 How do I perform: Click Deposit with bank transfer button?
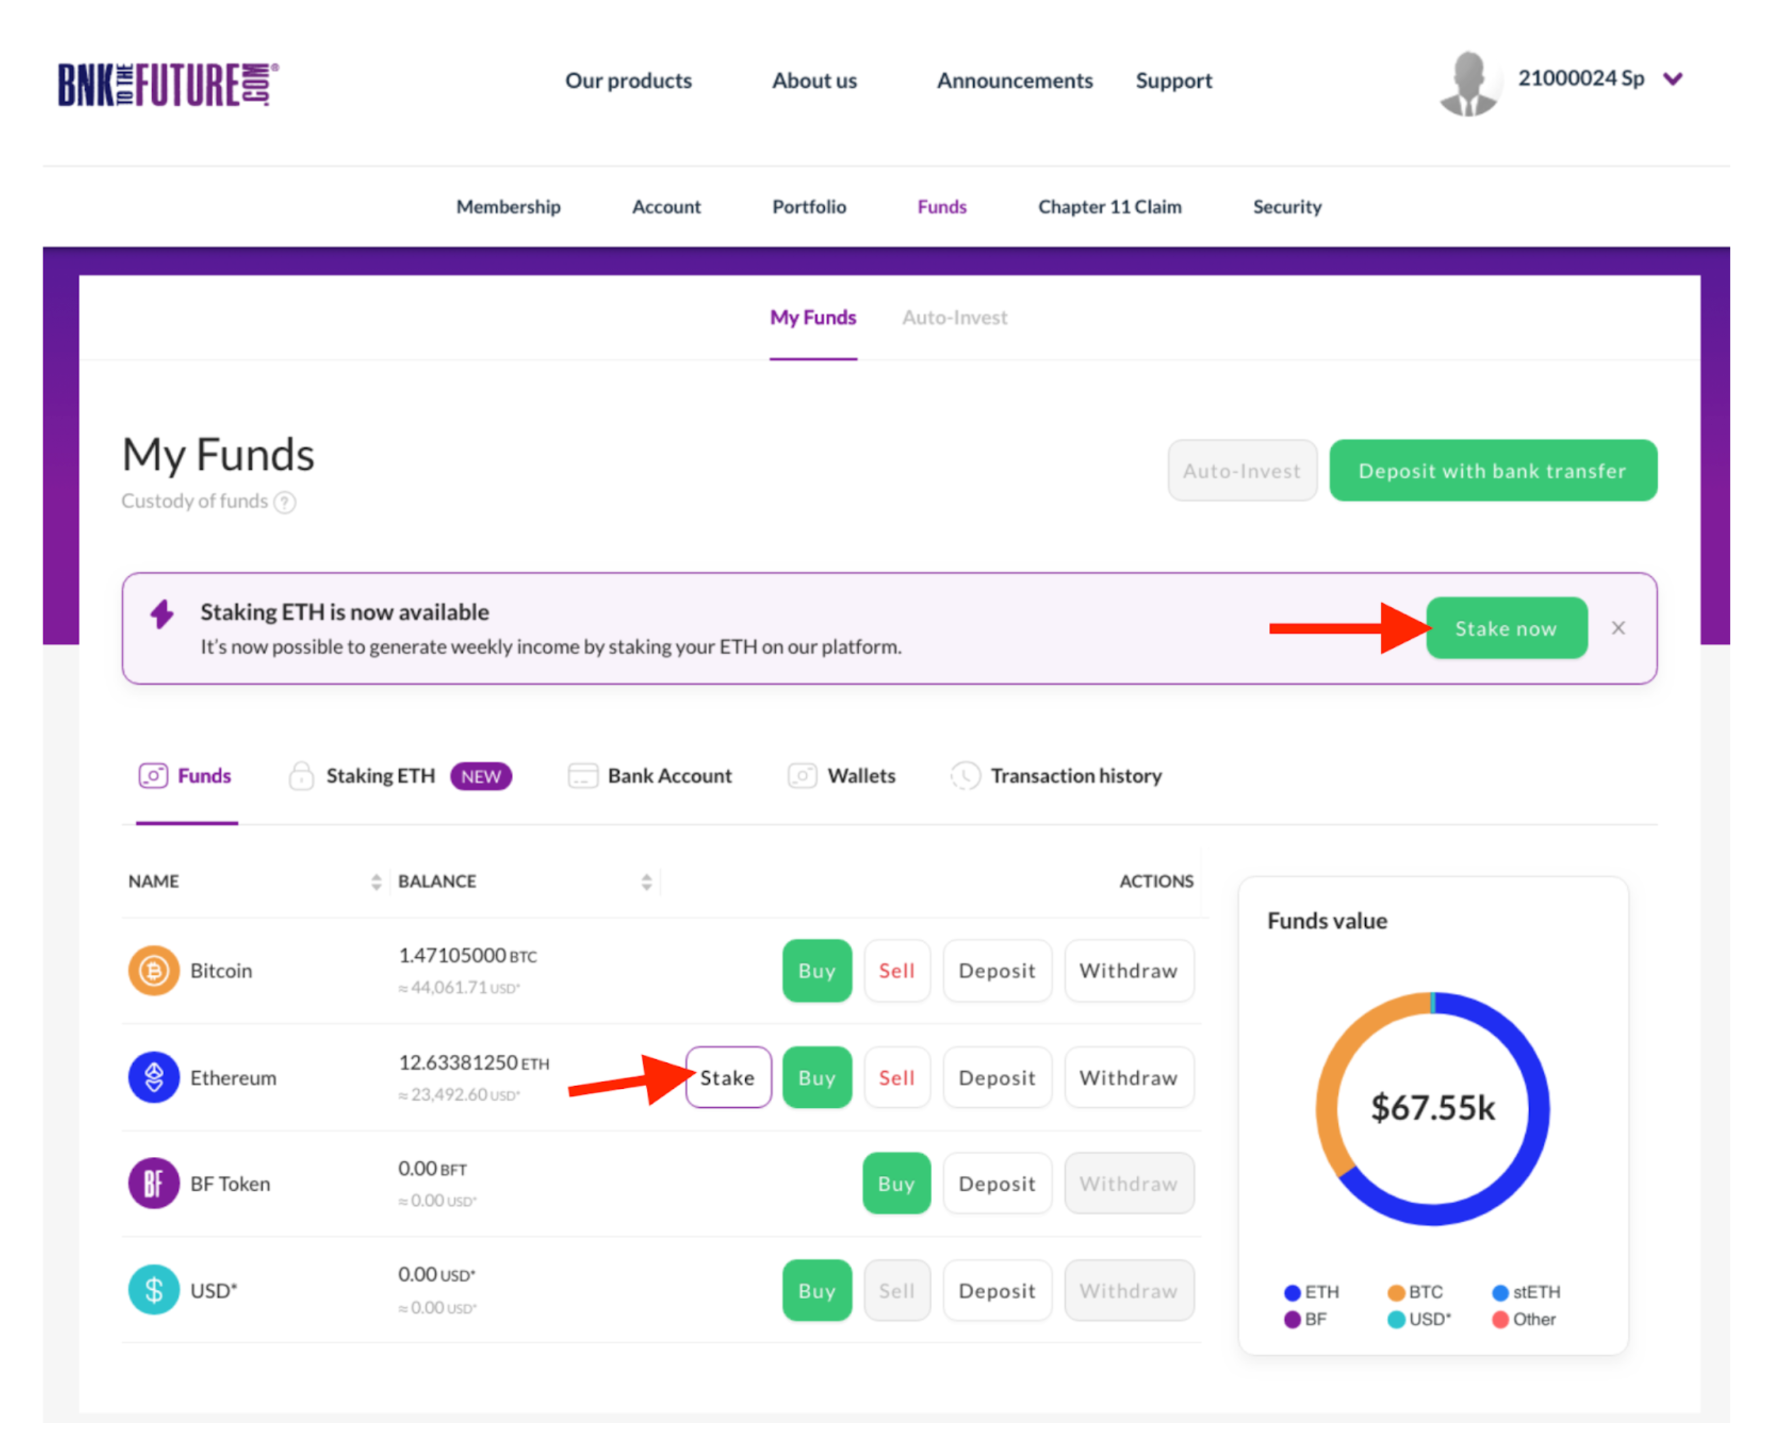[1492, 471]
